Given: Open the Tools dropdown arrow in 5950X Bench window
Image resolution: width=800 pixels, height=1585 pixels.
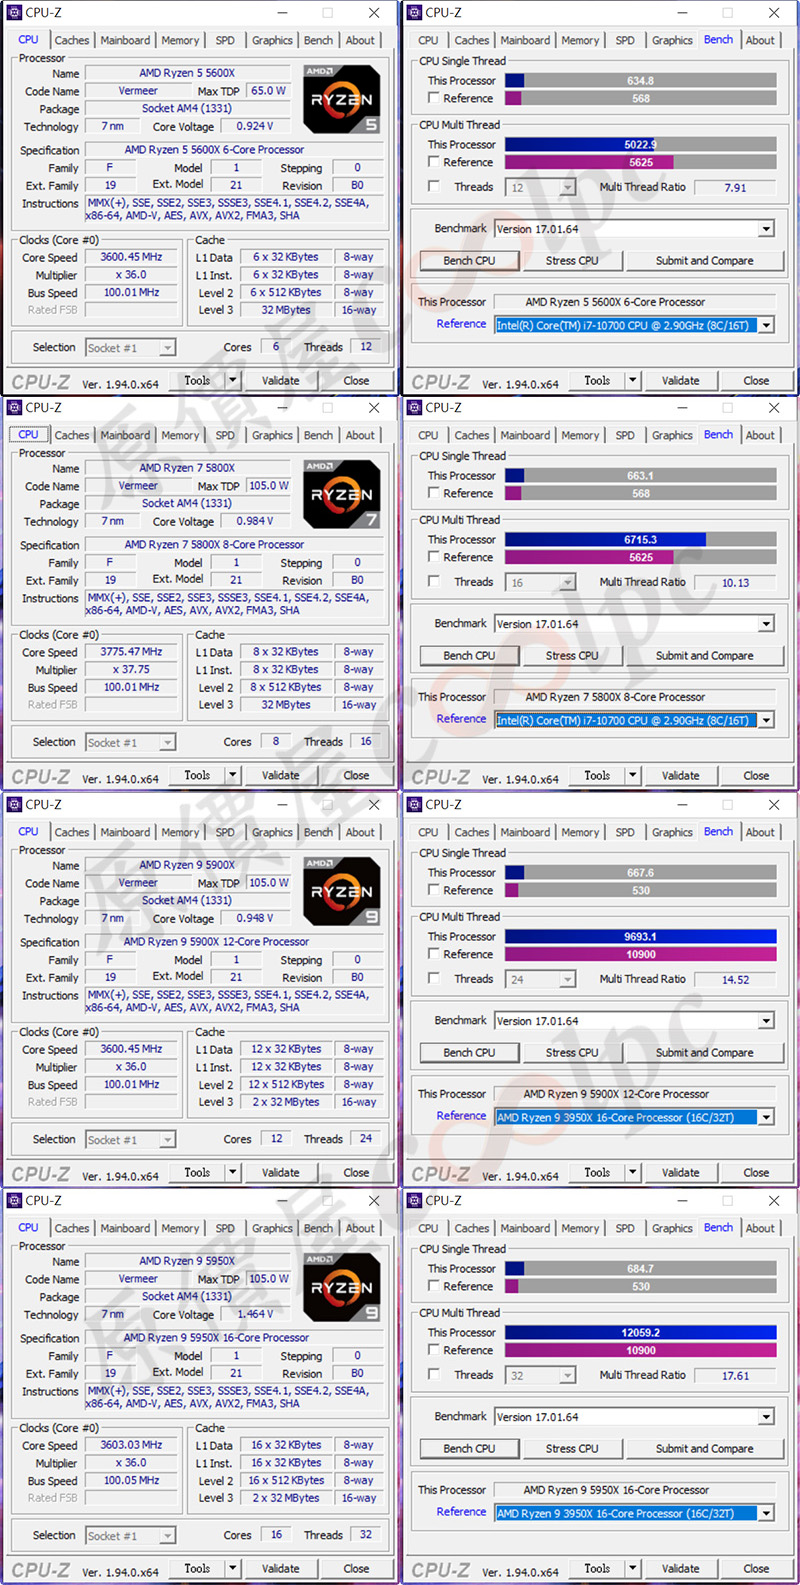Looking at the screenshot, I should coord(633,1569).
